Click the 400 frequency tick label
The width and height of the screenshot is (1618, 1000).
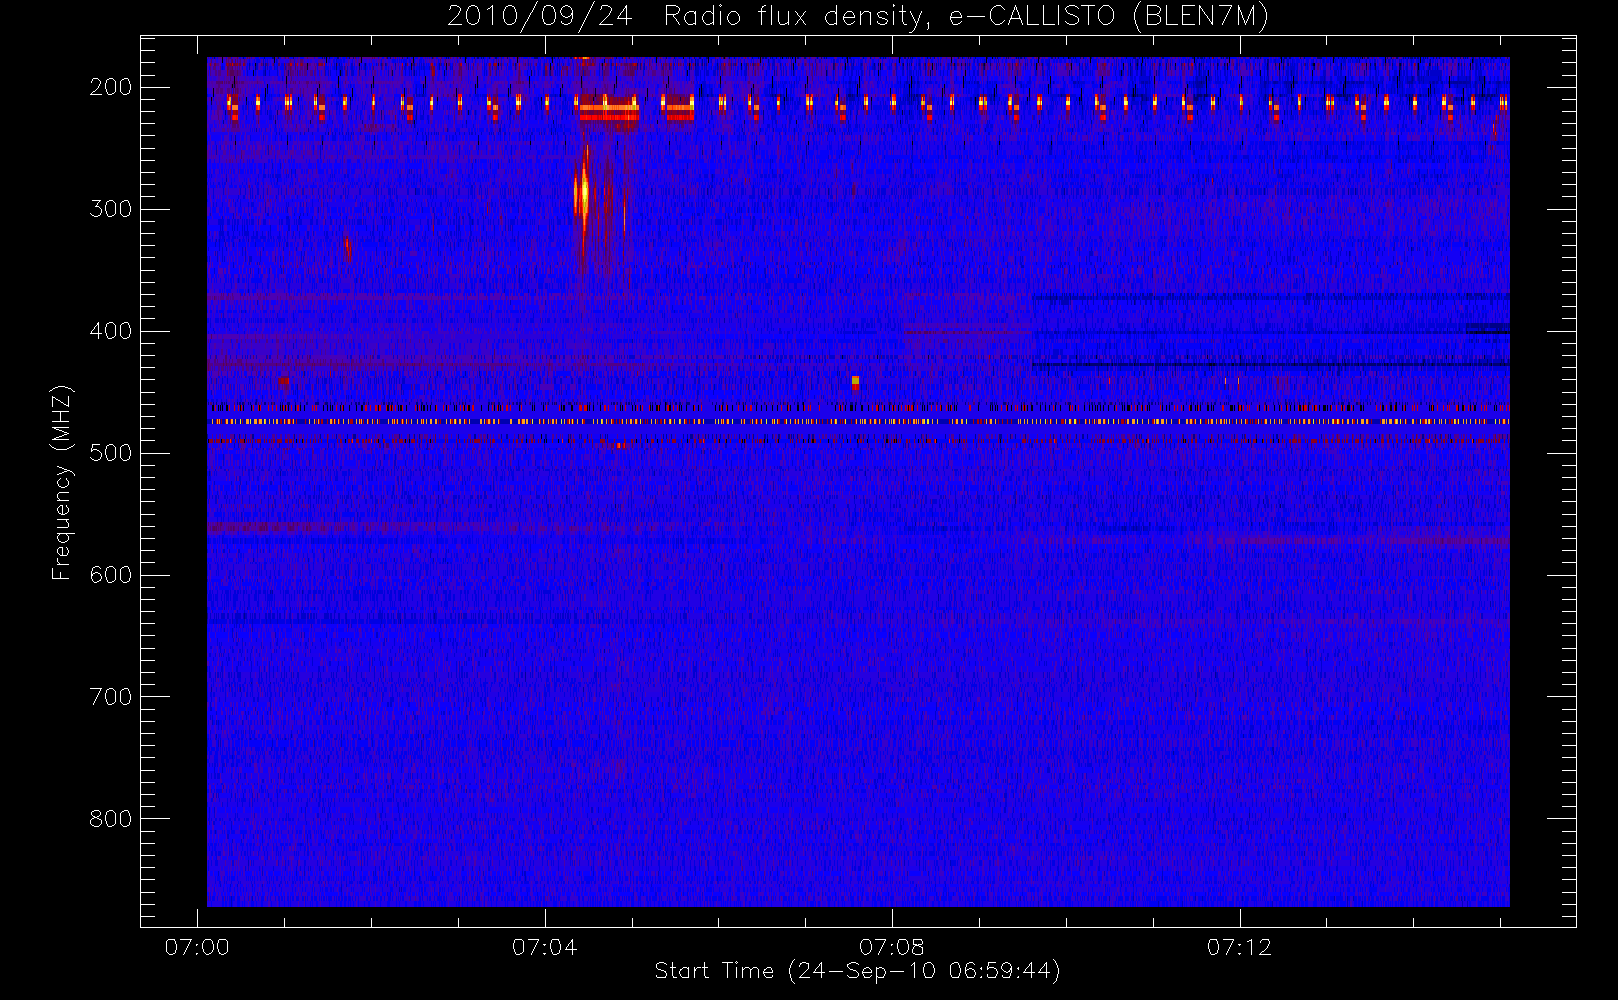[x=110, y=331]
